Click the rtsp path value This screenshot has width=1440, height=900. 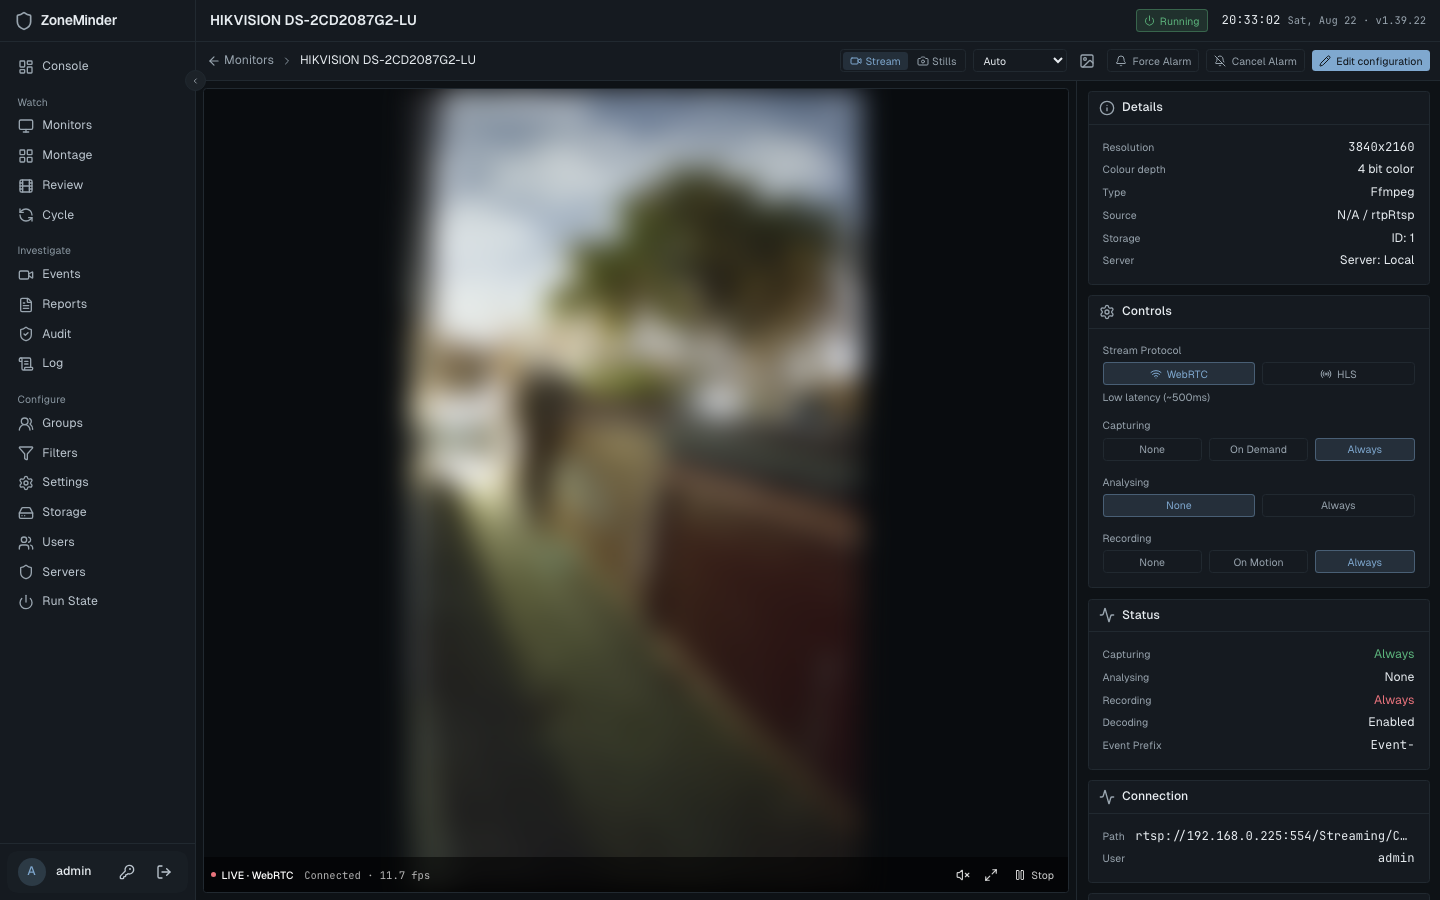pos(1271,836)
